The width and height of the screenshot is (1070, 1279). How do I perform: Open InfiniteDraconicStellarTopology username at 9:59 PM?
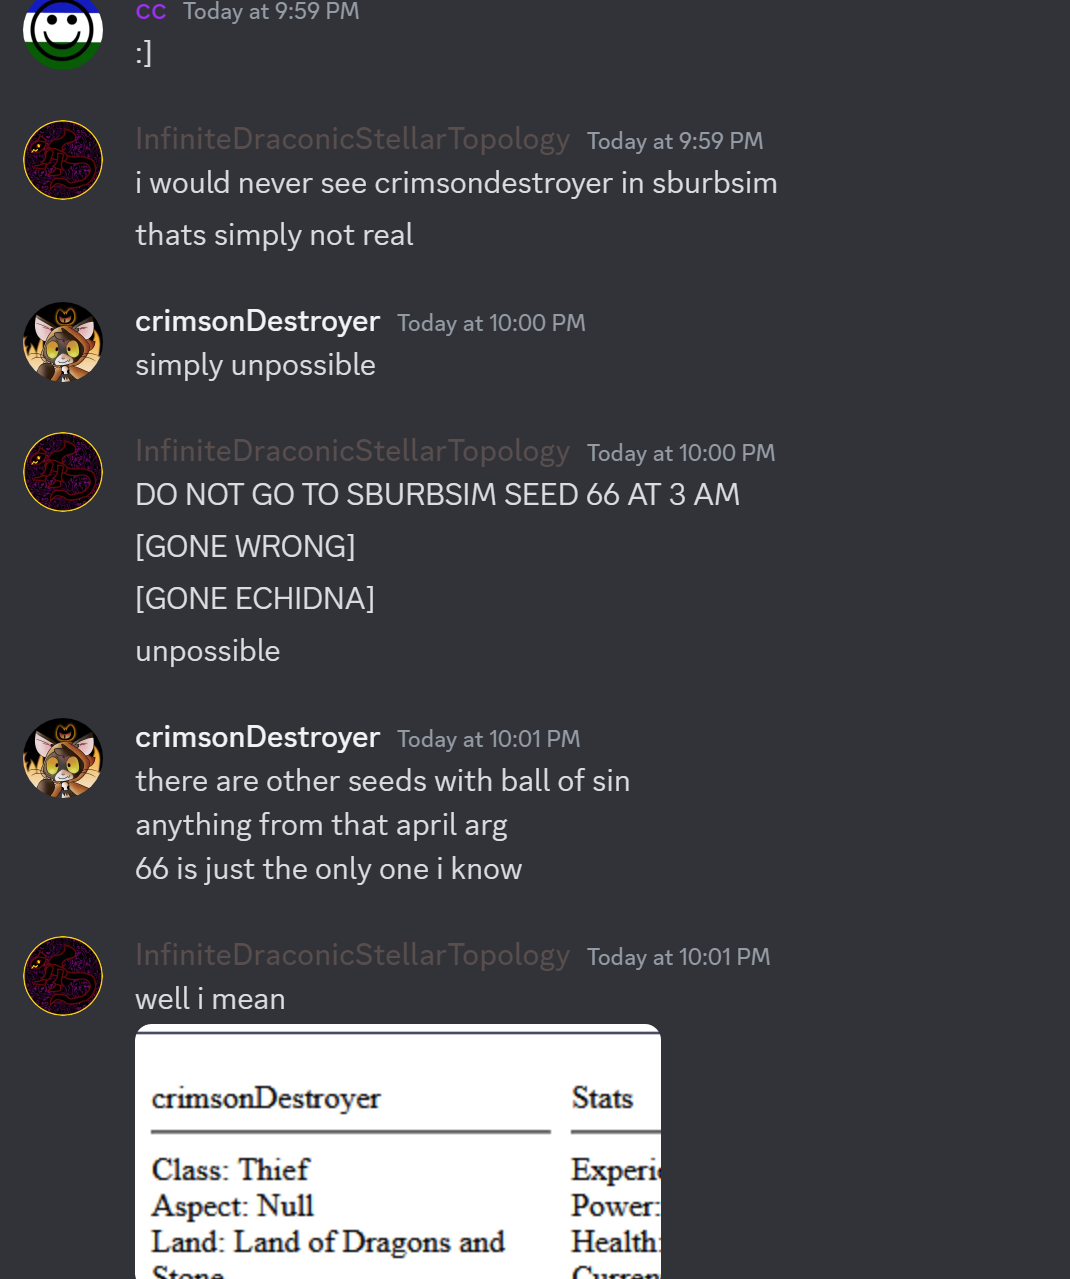tap(352, 139)
